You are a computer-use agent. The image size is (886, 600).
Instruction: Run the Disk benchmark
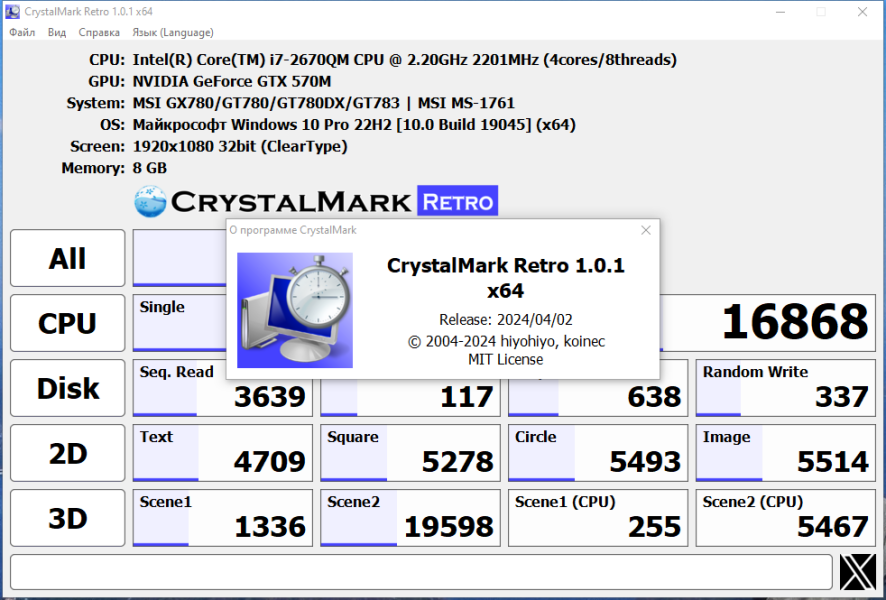point(67,388)
